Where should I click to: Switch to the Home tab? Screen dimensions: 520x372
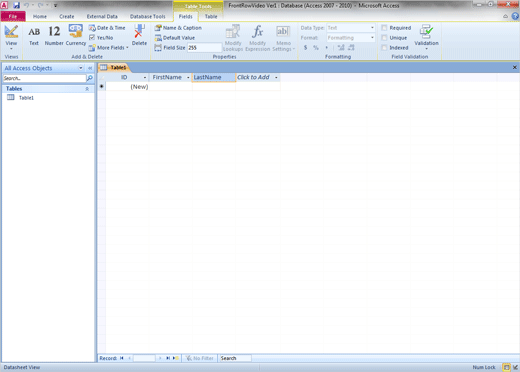pyautogui.click(x=40, y=16)
